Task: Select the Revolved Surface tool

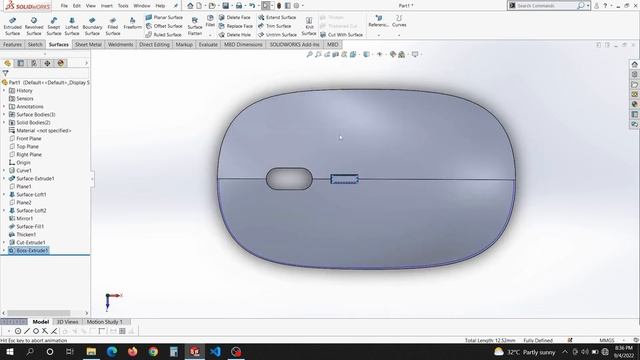Action: [34, 26]
